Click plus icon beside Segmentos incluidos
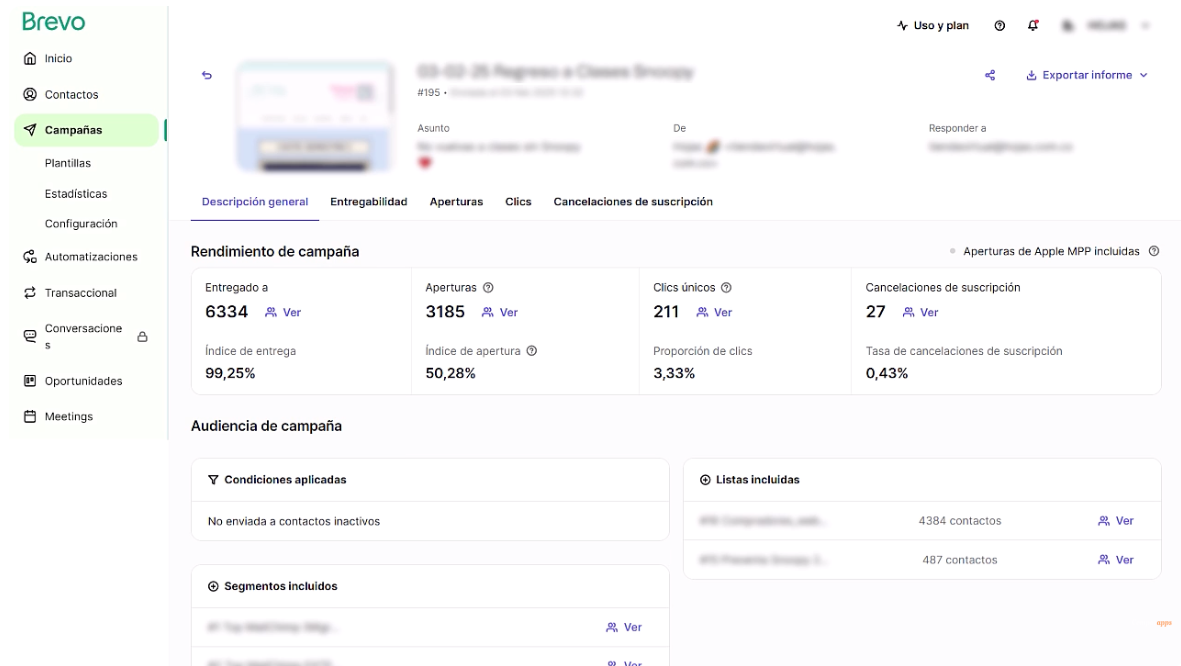1181x666 pixels. pos(213,586)
